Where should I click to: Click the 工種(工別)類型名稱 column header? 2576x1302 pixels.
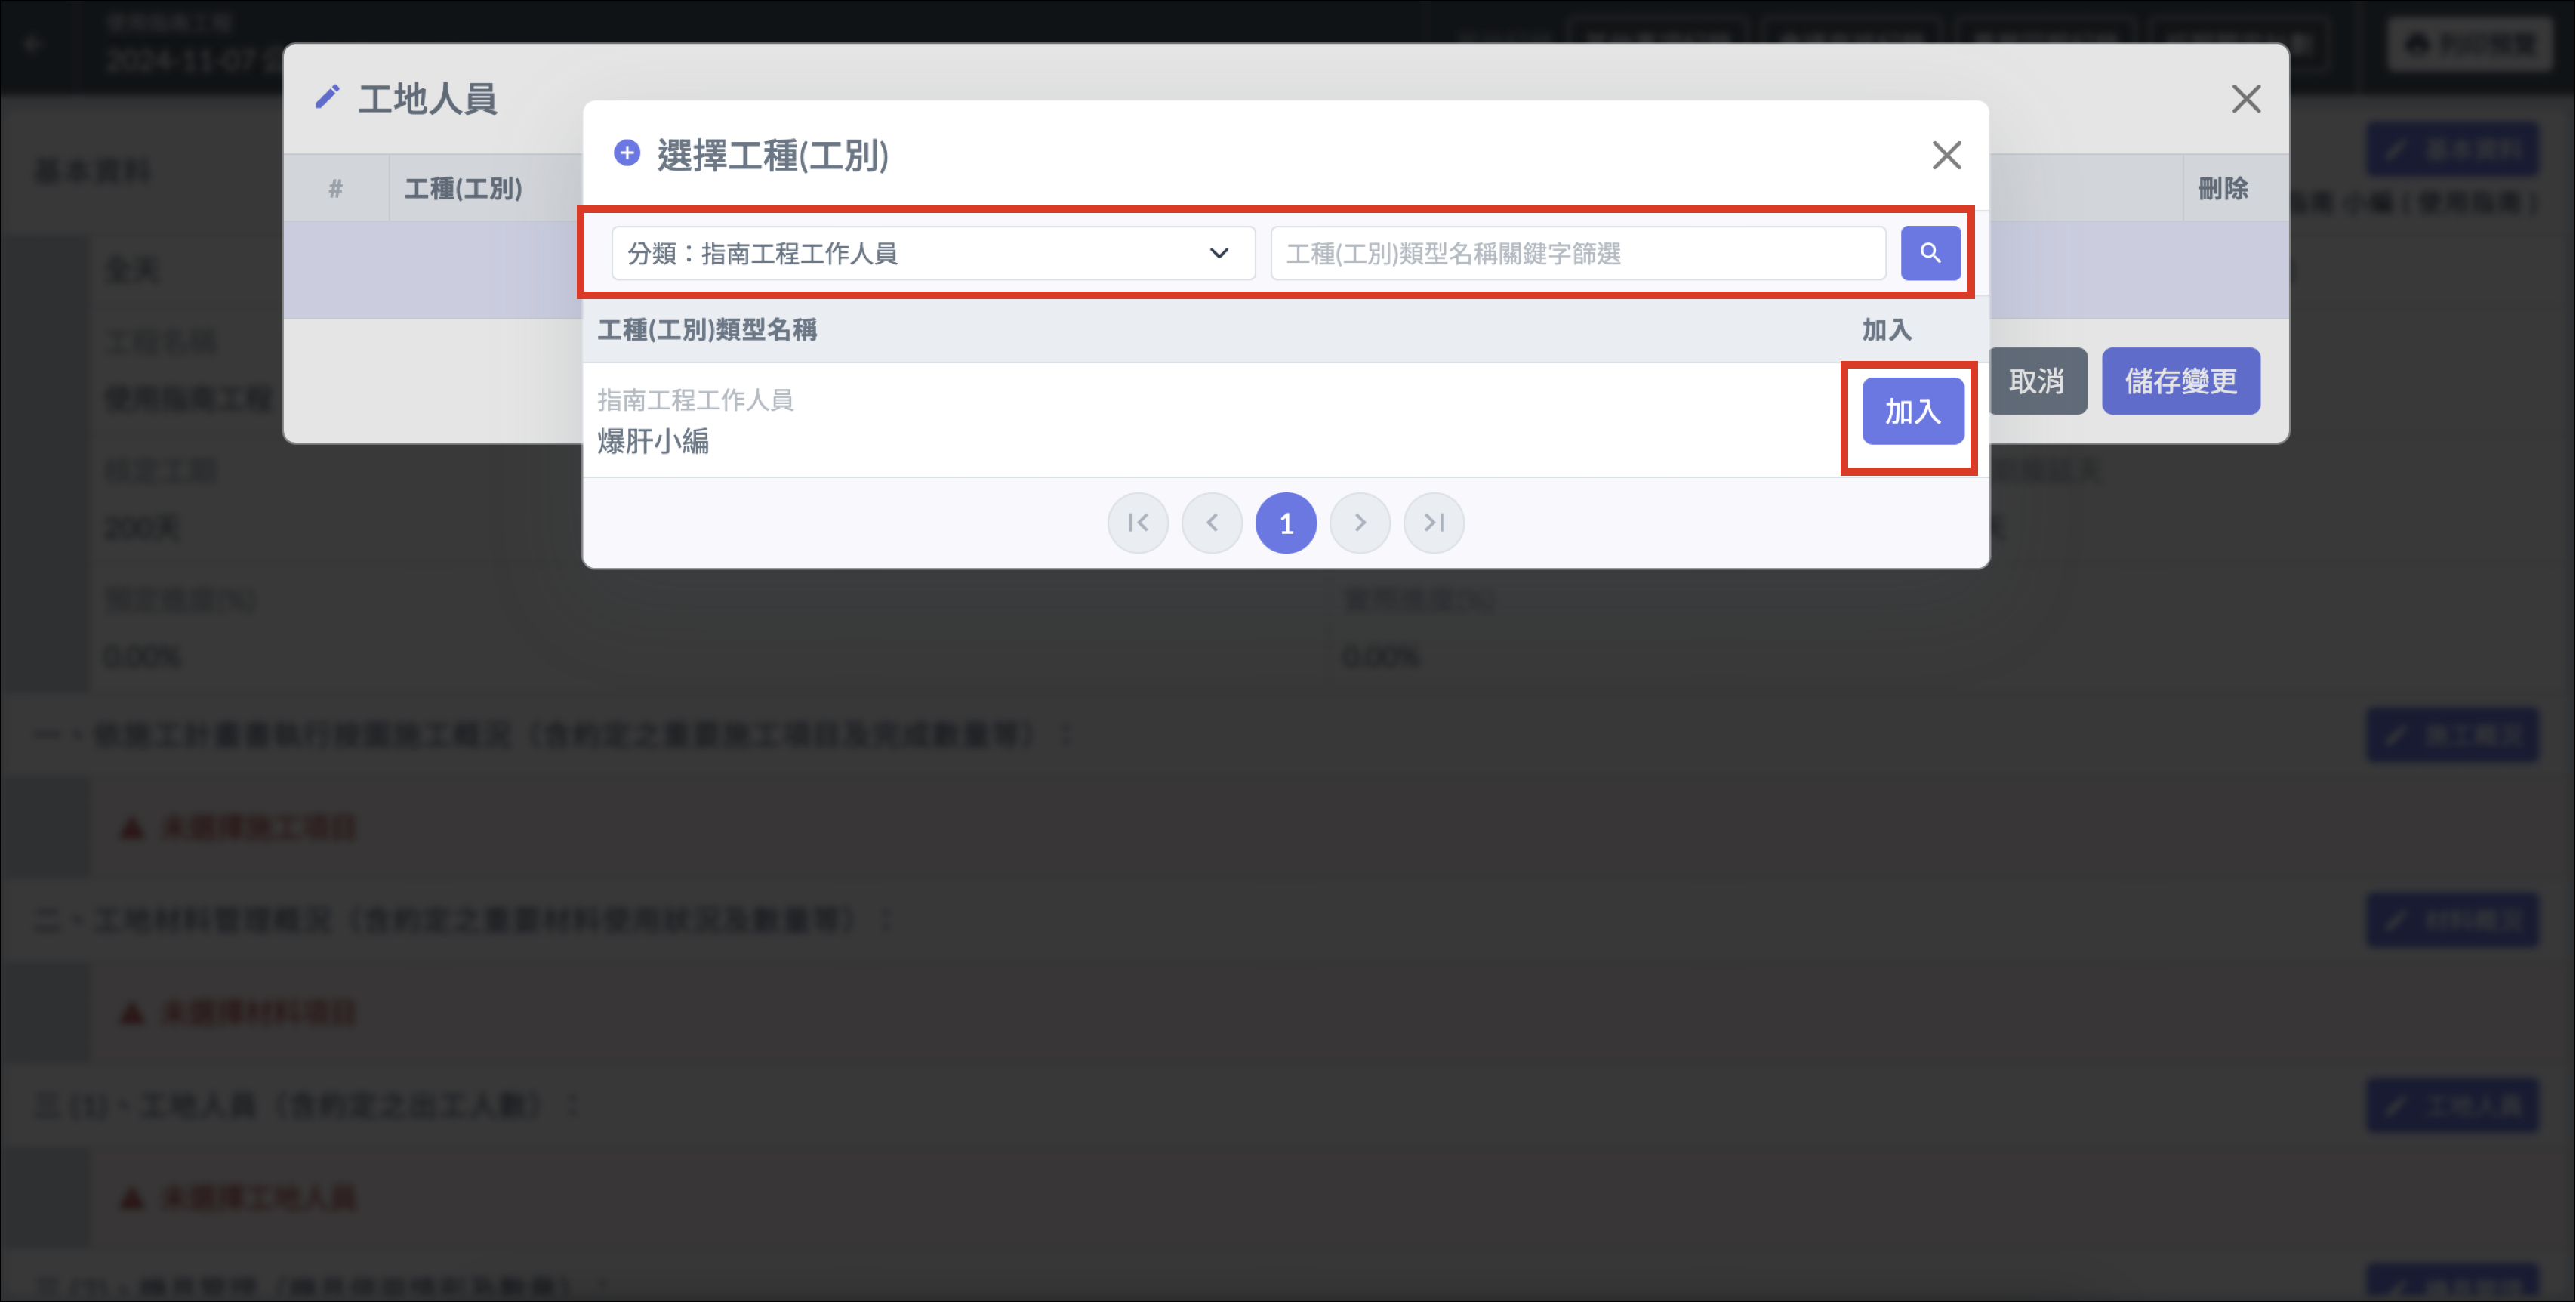[707, 330]
